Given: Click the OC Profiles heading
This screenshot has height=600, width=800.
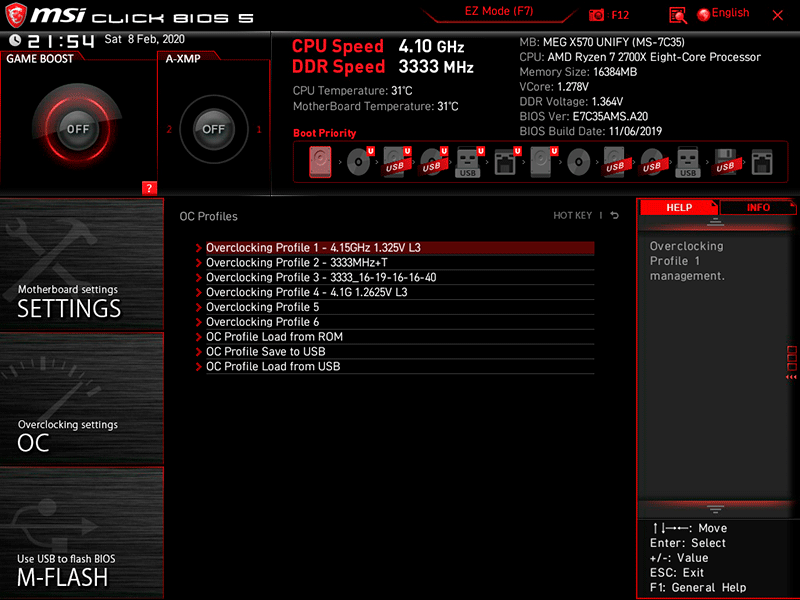Looking at the screenshot, I should tap(208, 216).
